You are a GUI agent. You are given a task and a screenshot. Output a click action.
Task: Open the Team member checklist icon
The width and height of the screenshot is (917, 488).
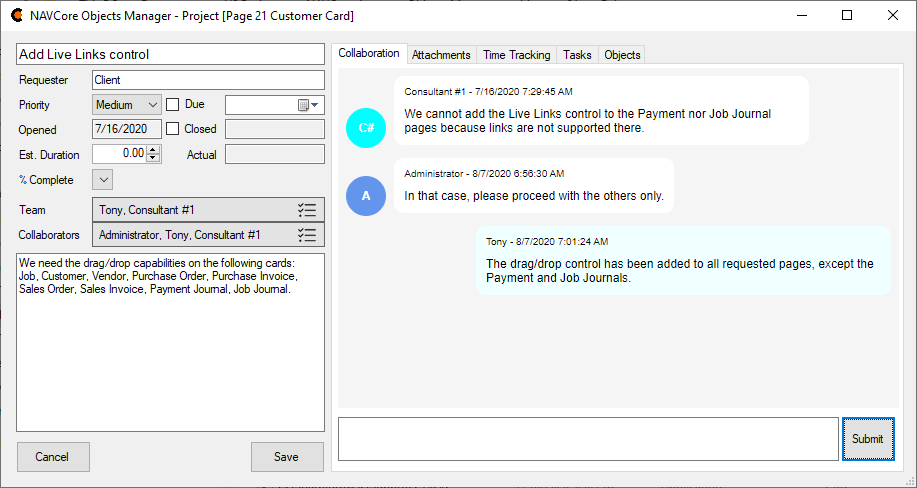[x=307, y=210]
